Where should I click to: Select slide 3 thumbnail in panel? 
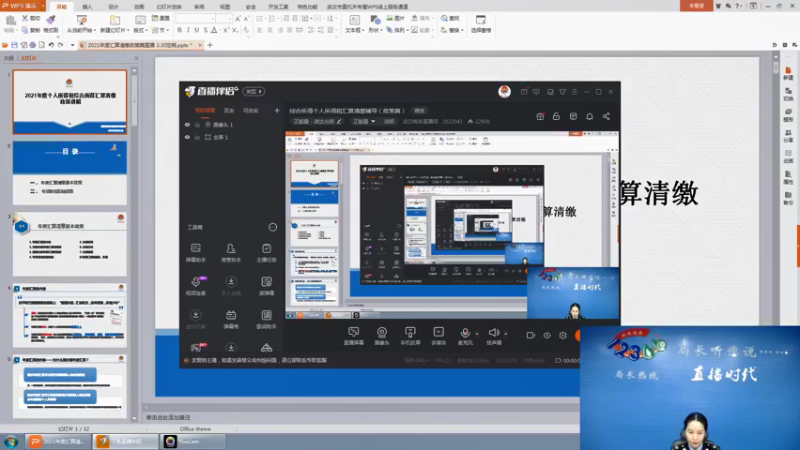click(x=70, y=244)
